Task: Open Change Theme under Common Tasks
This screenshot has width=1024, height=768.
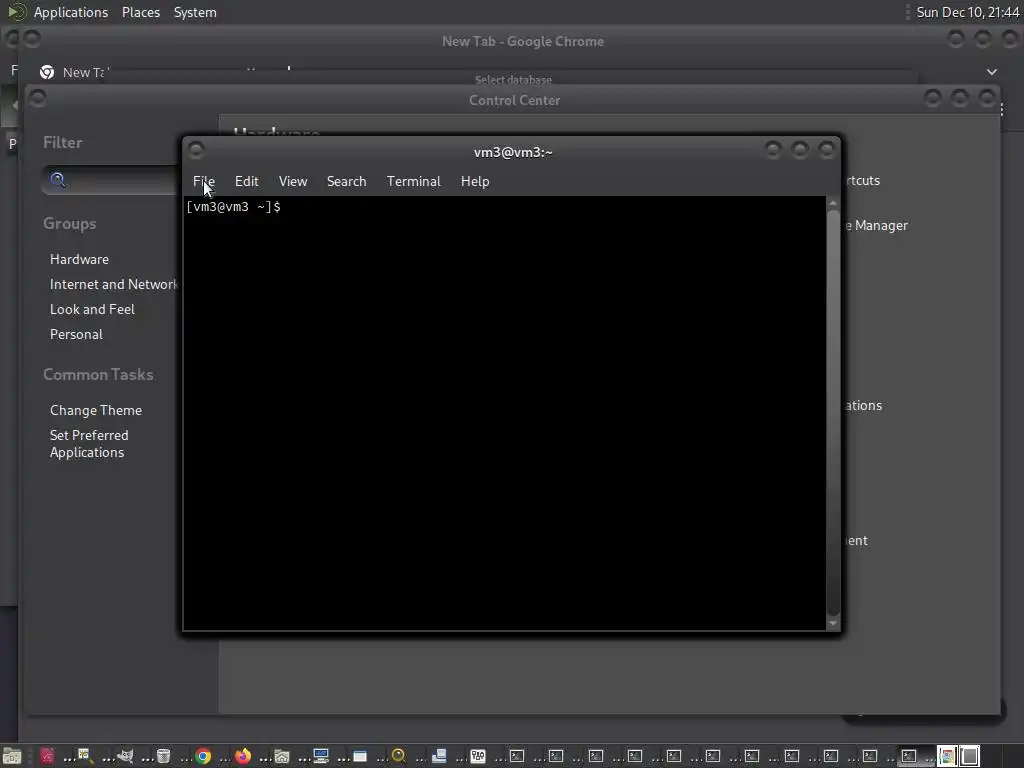Action: (95, 410)
